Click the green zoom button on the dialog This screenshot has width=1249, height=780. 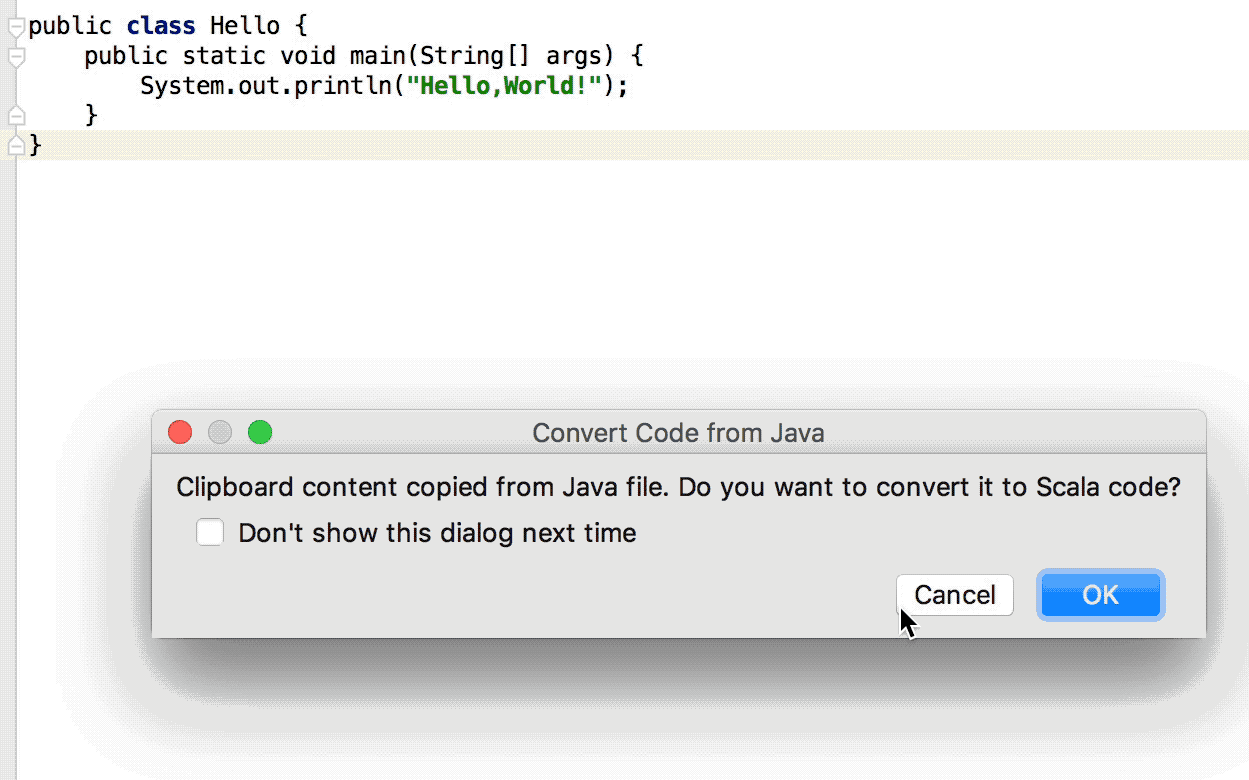coord(260,432)
